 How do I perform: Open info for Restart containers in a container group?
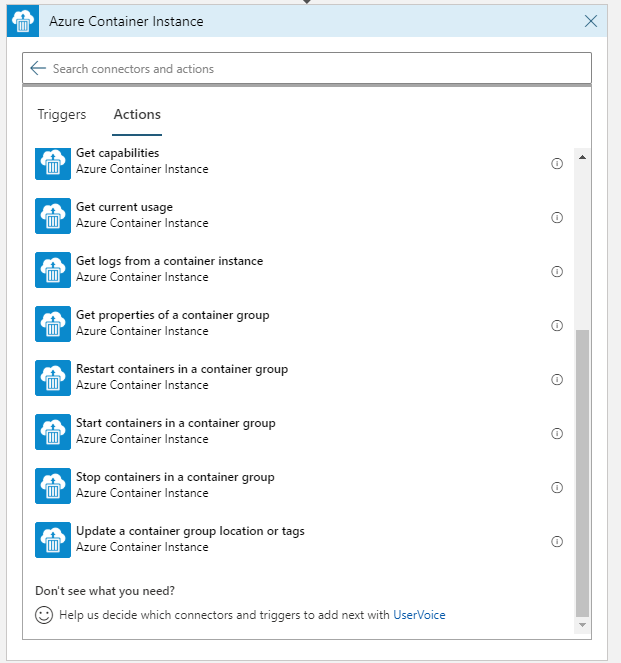[x=557, y=380]
